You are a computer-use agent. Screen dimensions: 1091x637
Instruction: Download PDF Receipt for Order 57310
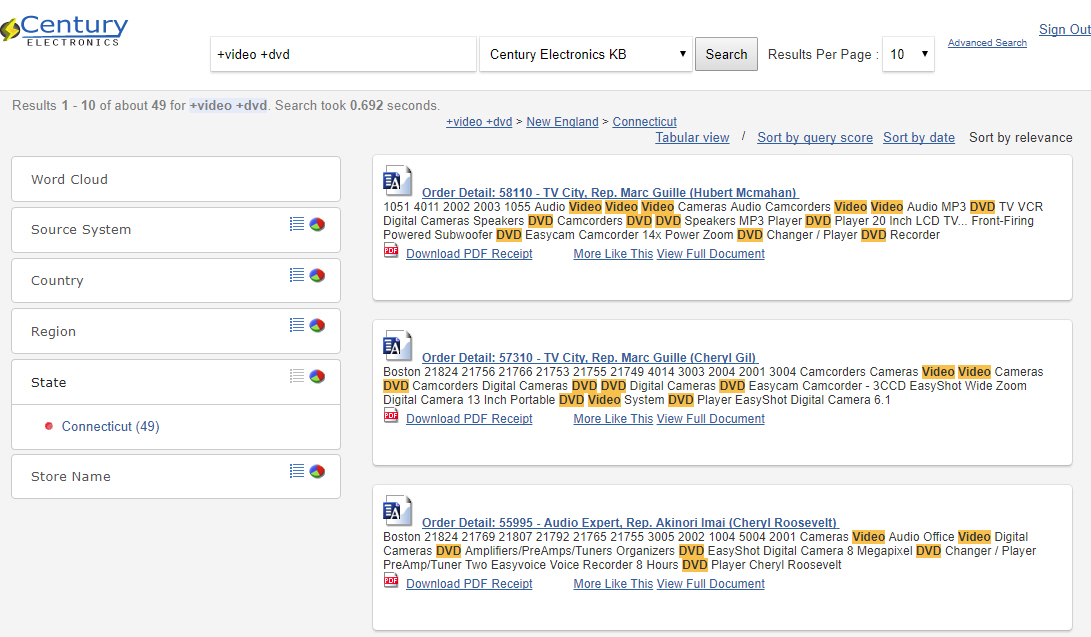tap(469, 419)
